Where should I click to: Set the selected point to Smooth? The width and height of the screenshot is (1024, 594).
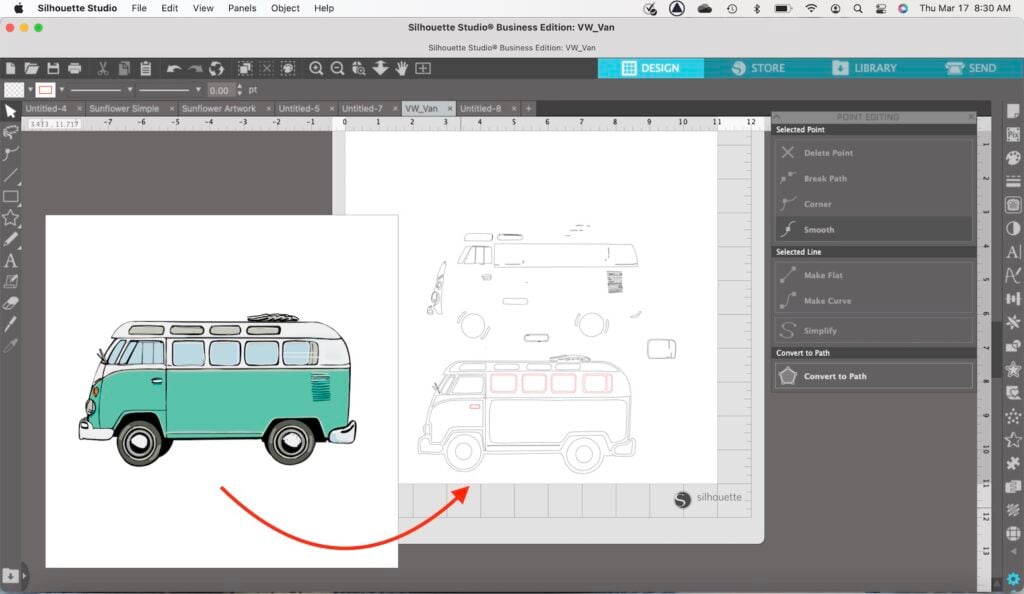874,230
